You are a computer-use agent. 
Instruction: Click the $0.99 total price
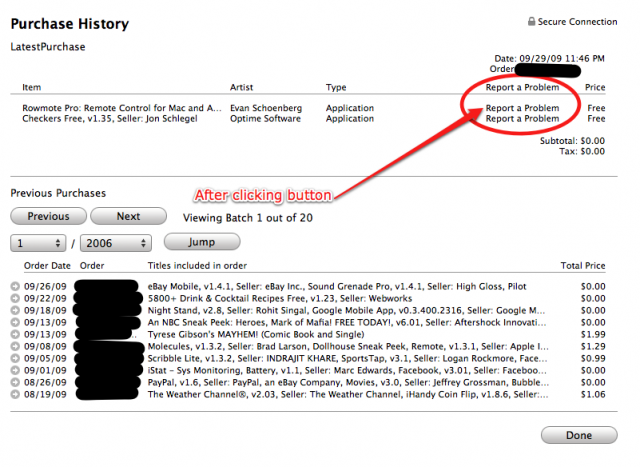click(593, 358)
